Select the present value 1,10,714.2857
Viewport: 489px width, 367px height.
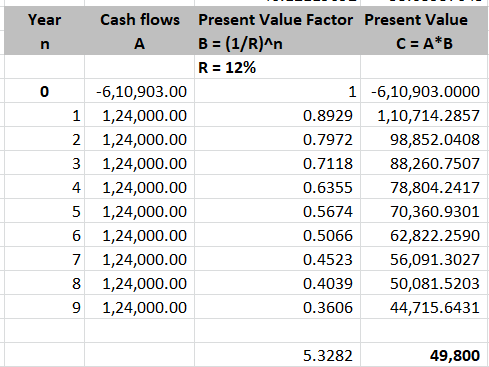[424, 115]
